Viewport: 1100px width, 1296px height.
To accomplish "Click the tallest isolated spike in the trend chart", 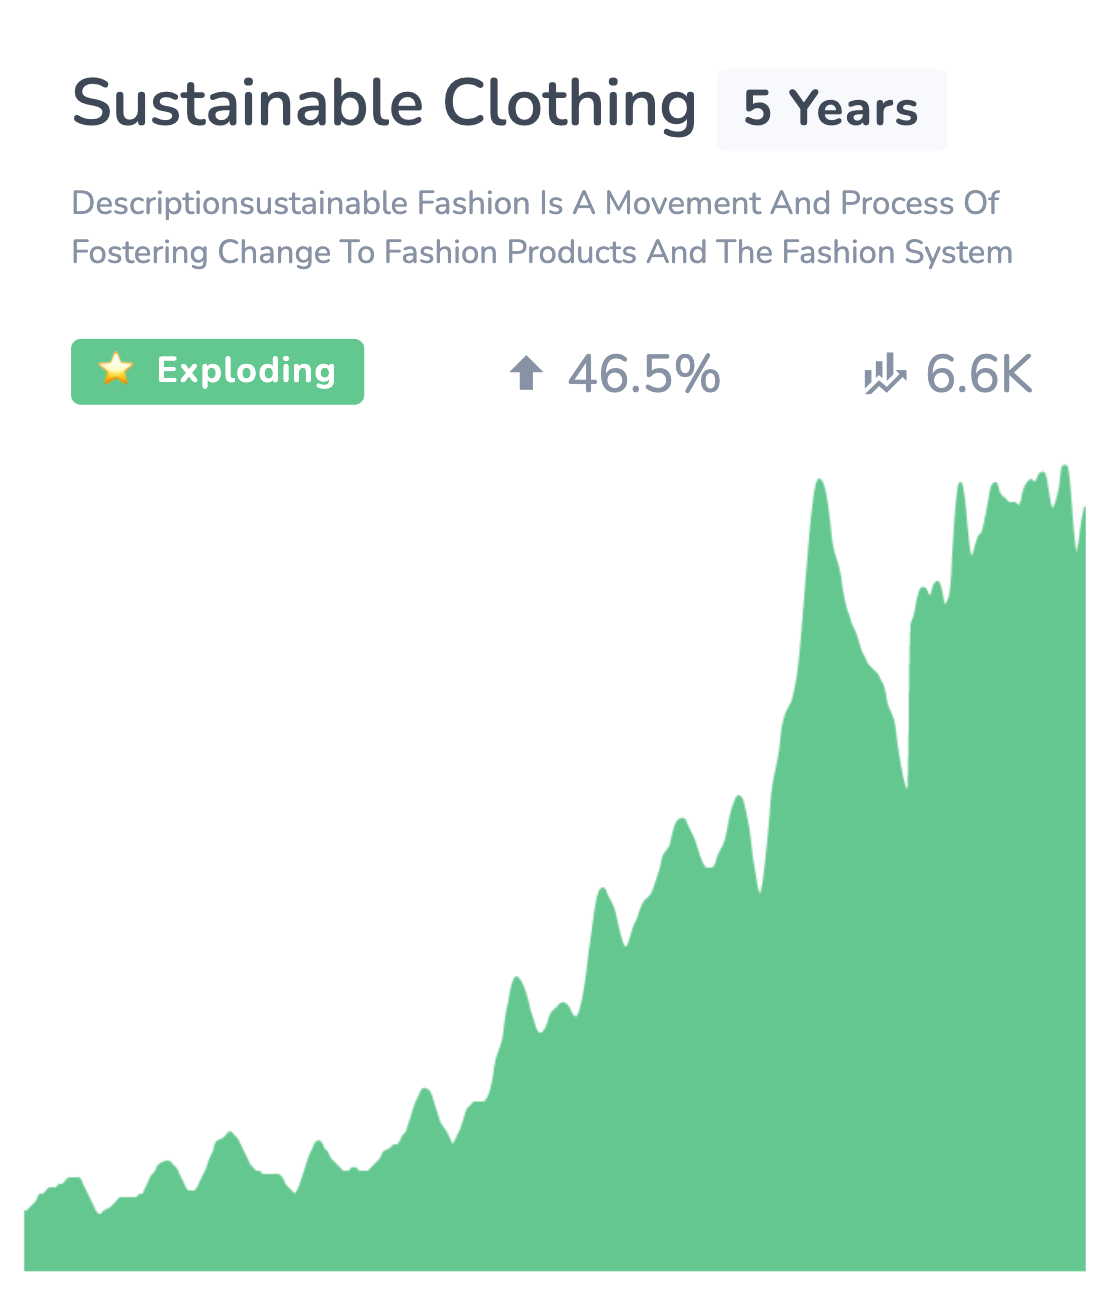I will [x=819, y=482].
